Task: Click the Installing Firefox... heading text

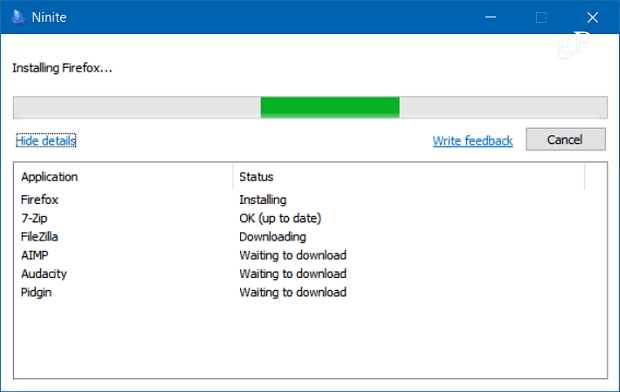Action: pos(62,68)
